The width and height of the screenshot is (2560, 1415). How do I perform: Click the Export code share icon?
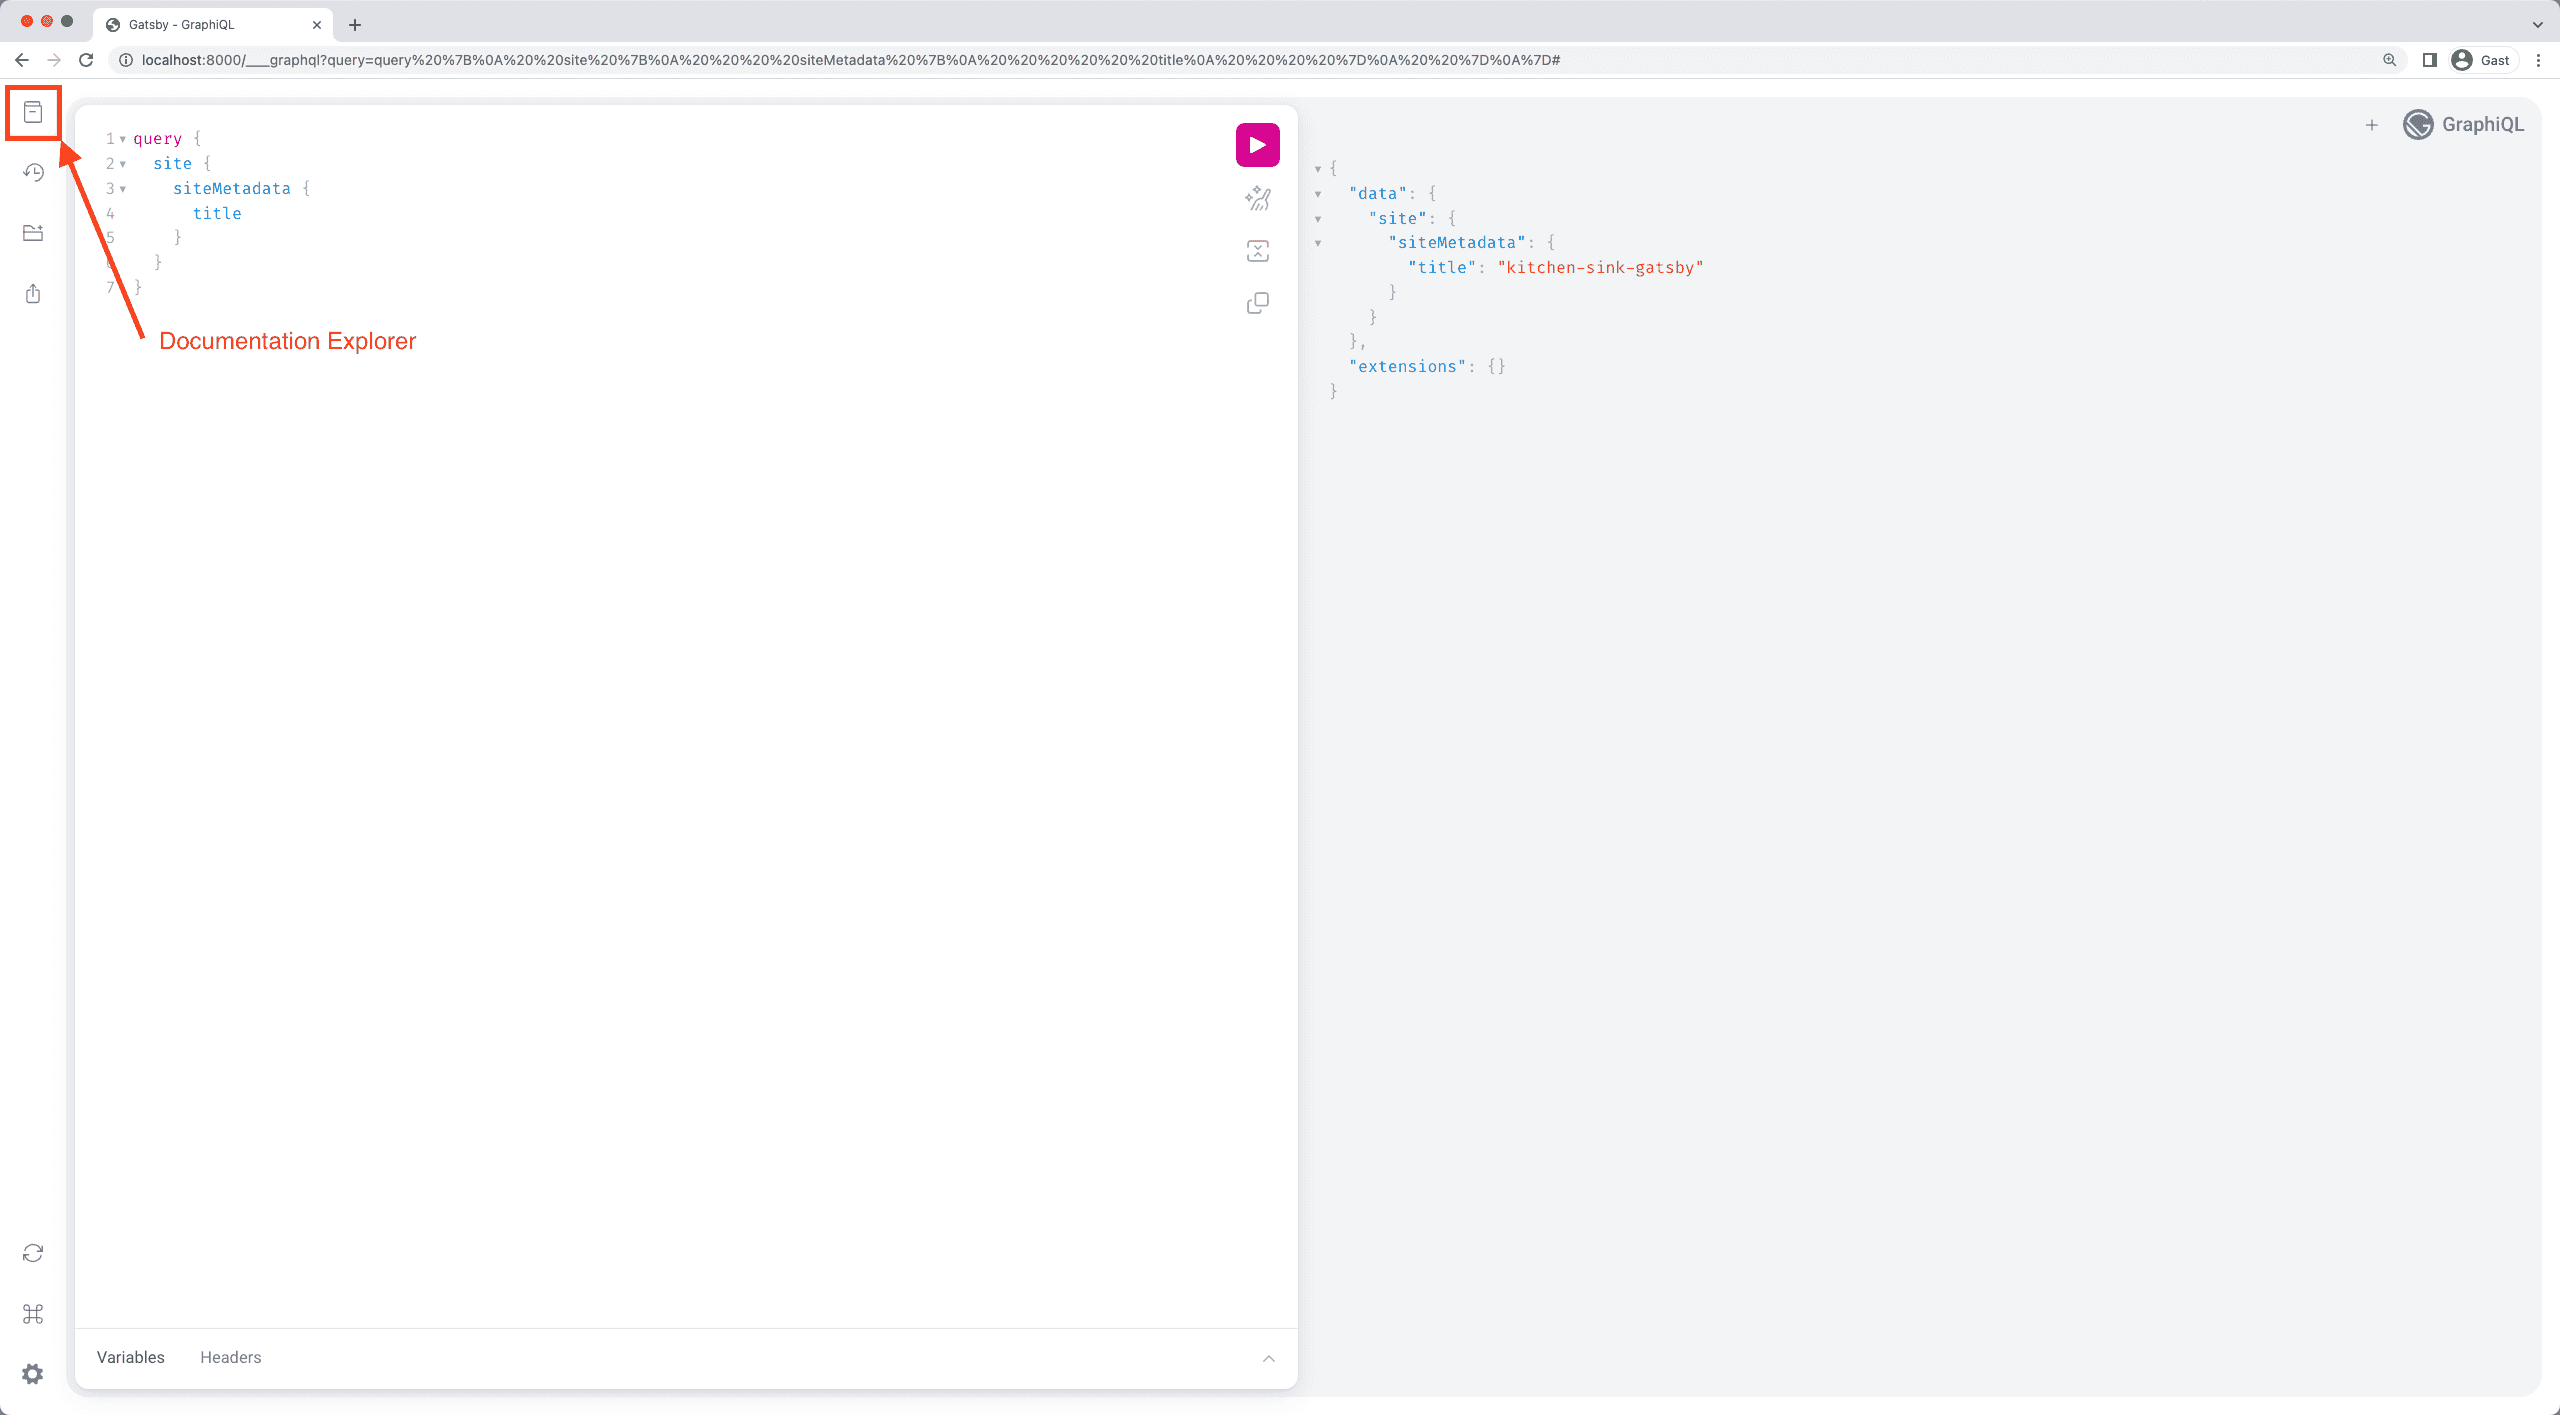(x=33, y=294)
